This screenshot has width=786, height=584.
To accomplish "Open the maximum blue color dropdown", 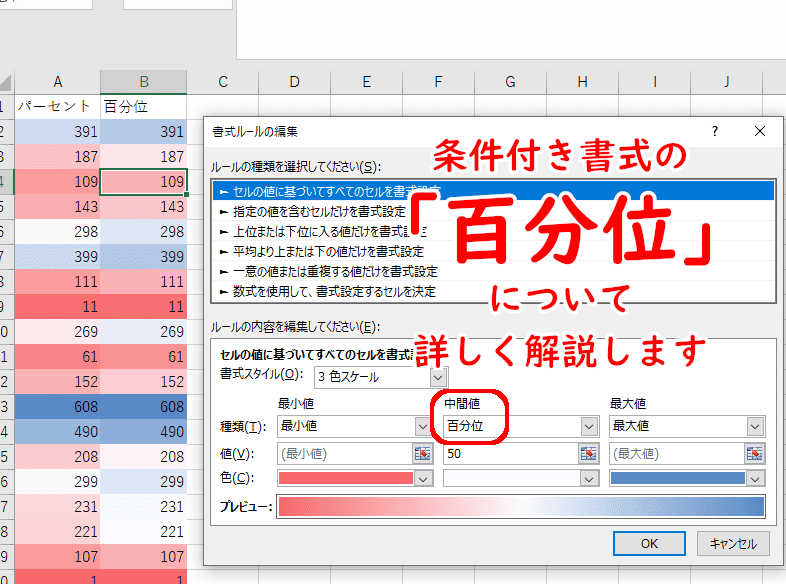I will coord(755,479).
